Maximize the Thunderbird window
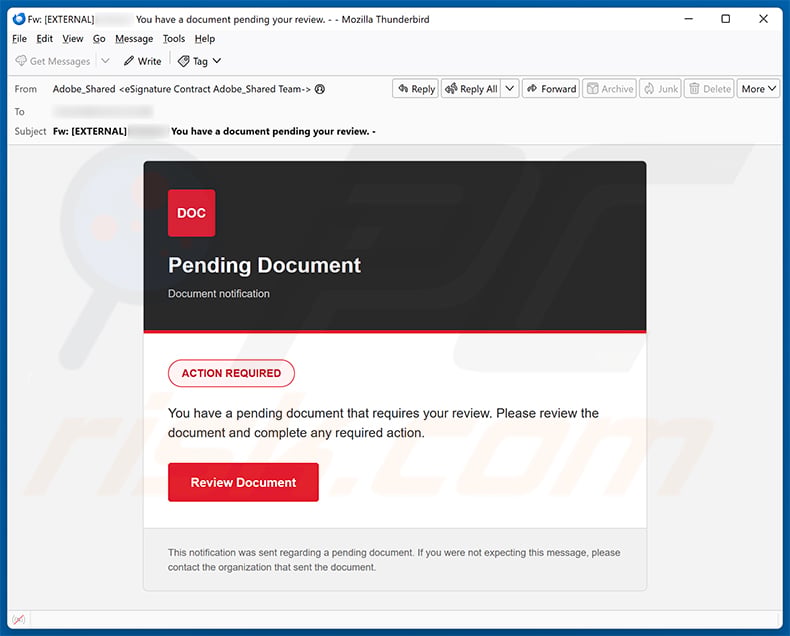The image size is (790, 636). click(726, 19)
